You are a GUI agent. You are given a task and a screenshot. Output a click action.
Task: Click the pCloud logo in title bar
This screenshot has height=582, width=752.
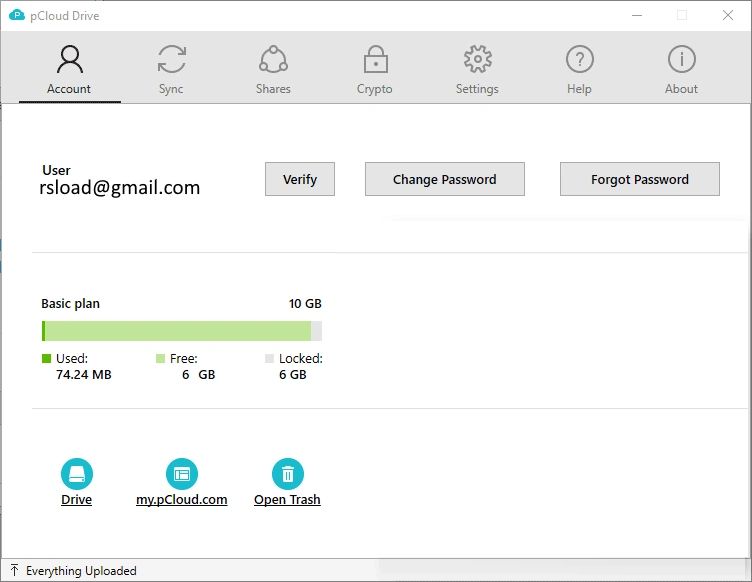[17, 15]
